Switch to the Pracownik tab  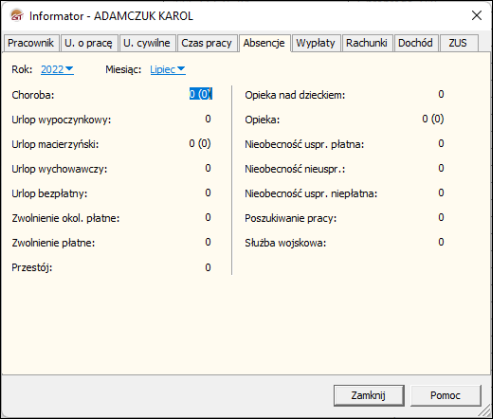pyautogui.click(x=31, y=43)
